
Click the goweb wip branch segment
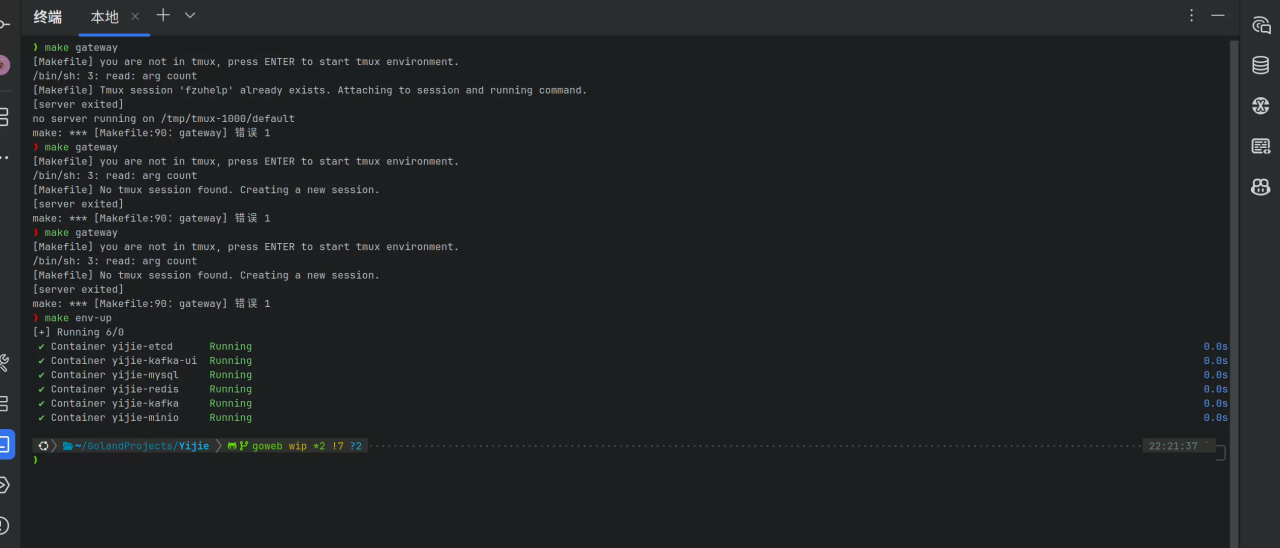click(x=279, y=446)
